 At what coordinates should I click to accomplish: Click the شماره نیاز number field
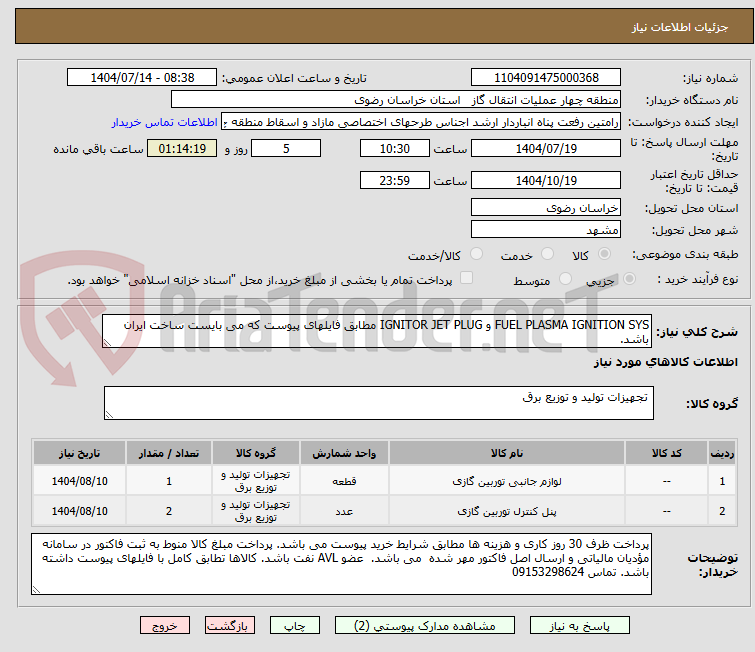(546, 78)
